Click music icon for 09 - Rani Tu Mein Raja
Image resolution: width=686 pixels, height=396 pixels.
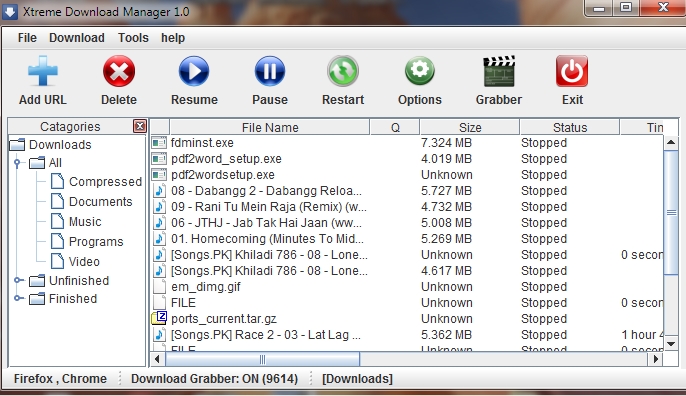tap(159, 207)
